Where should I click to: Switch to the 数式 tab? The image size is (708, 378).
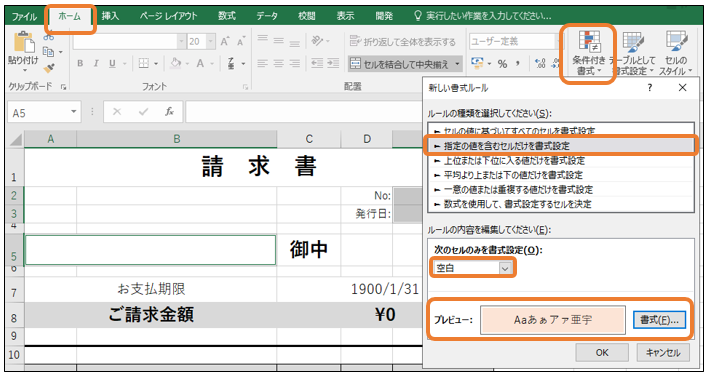tap(227, 16)
